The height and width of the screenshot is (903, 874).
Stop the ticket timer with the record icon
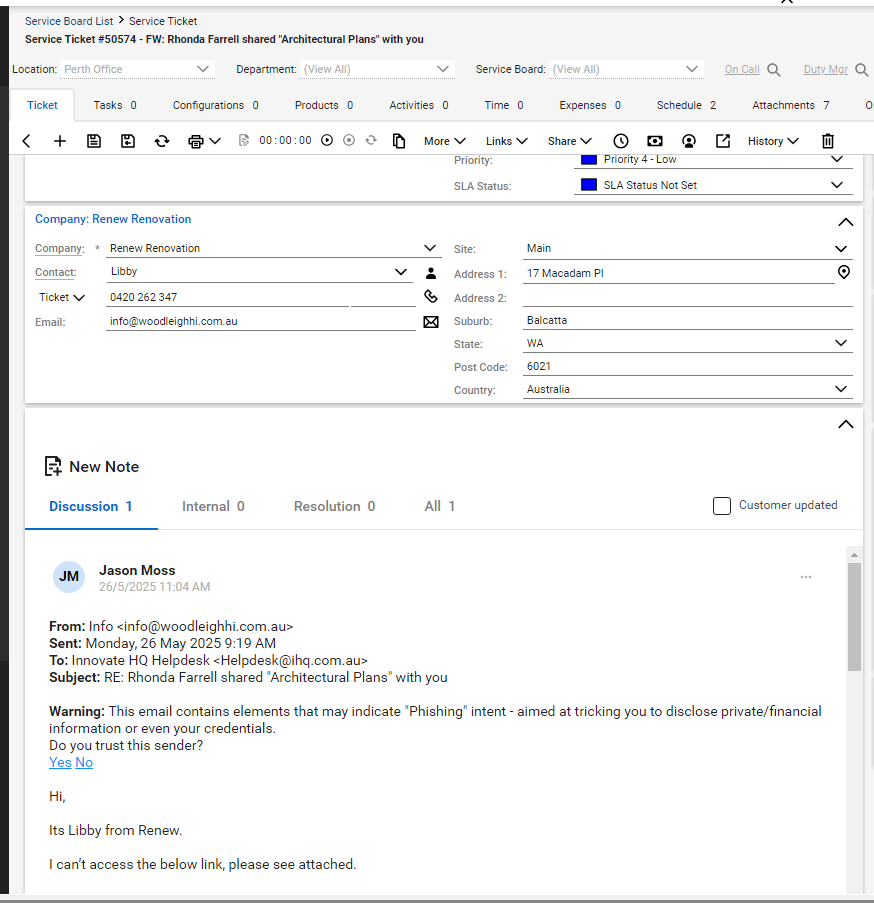coord(349,141)
